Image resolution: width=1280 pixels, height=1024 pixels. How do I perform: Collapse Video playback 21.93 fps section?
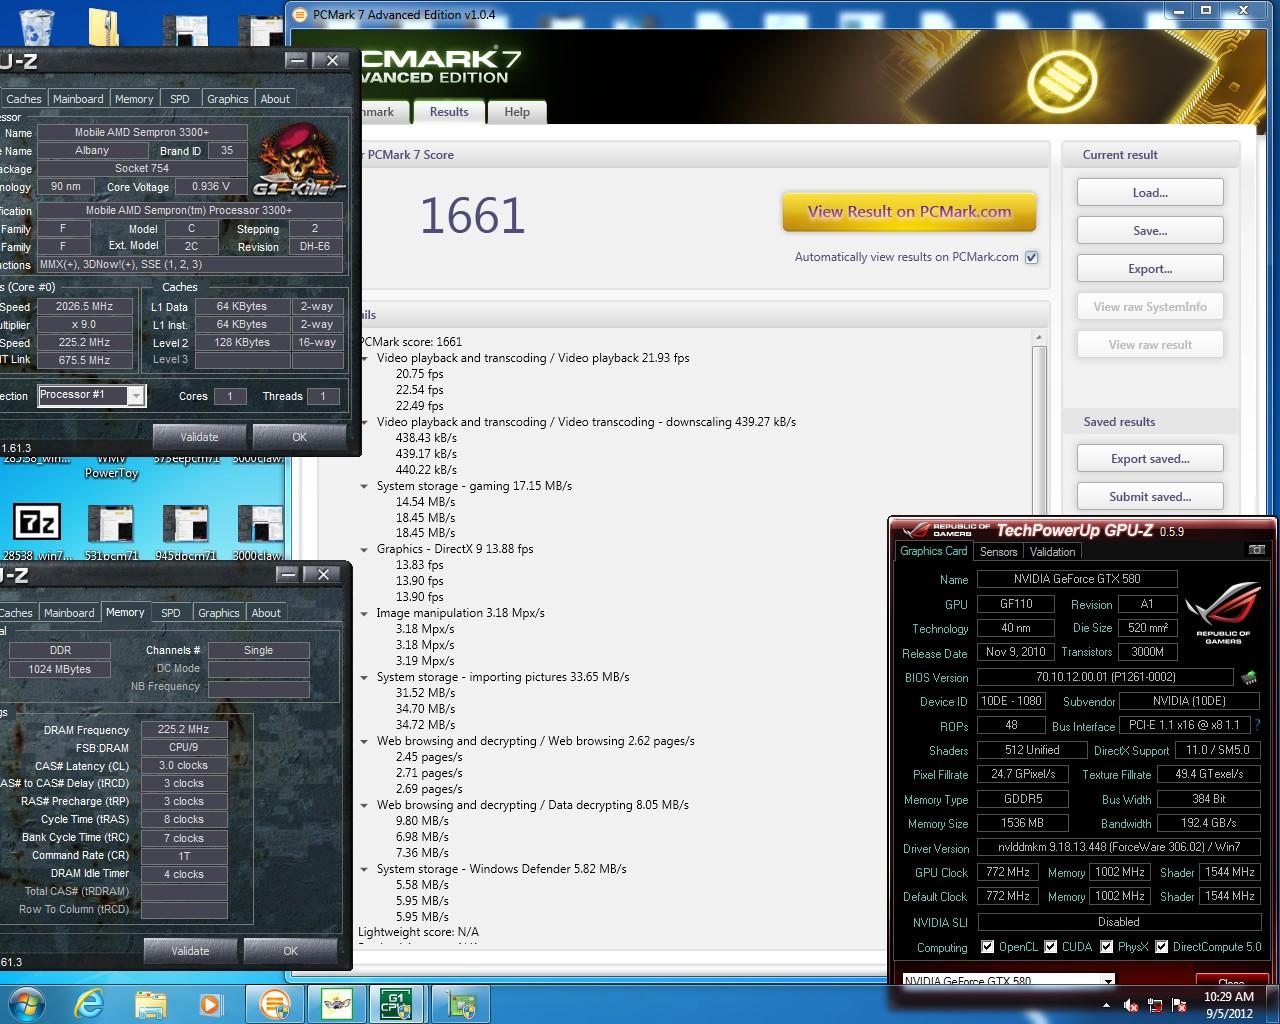tap(365, 358)
